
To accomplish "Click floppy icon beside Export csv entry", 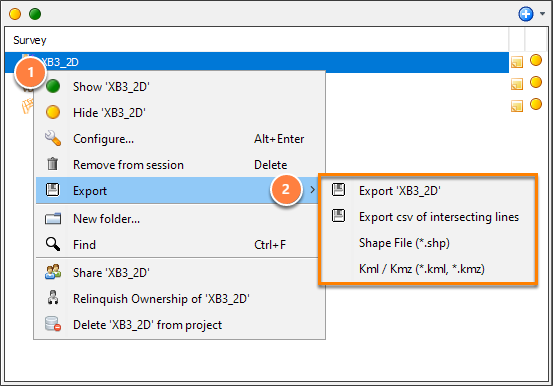I will (339, 216).
